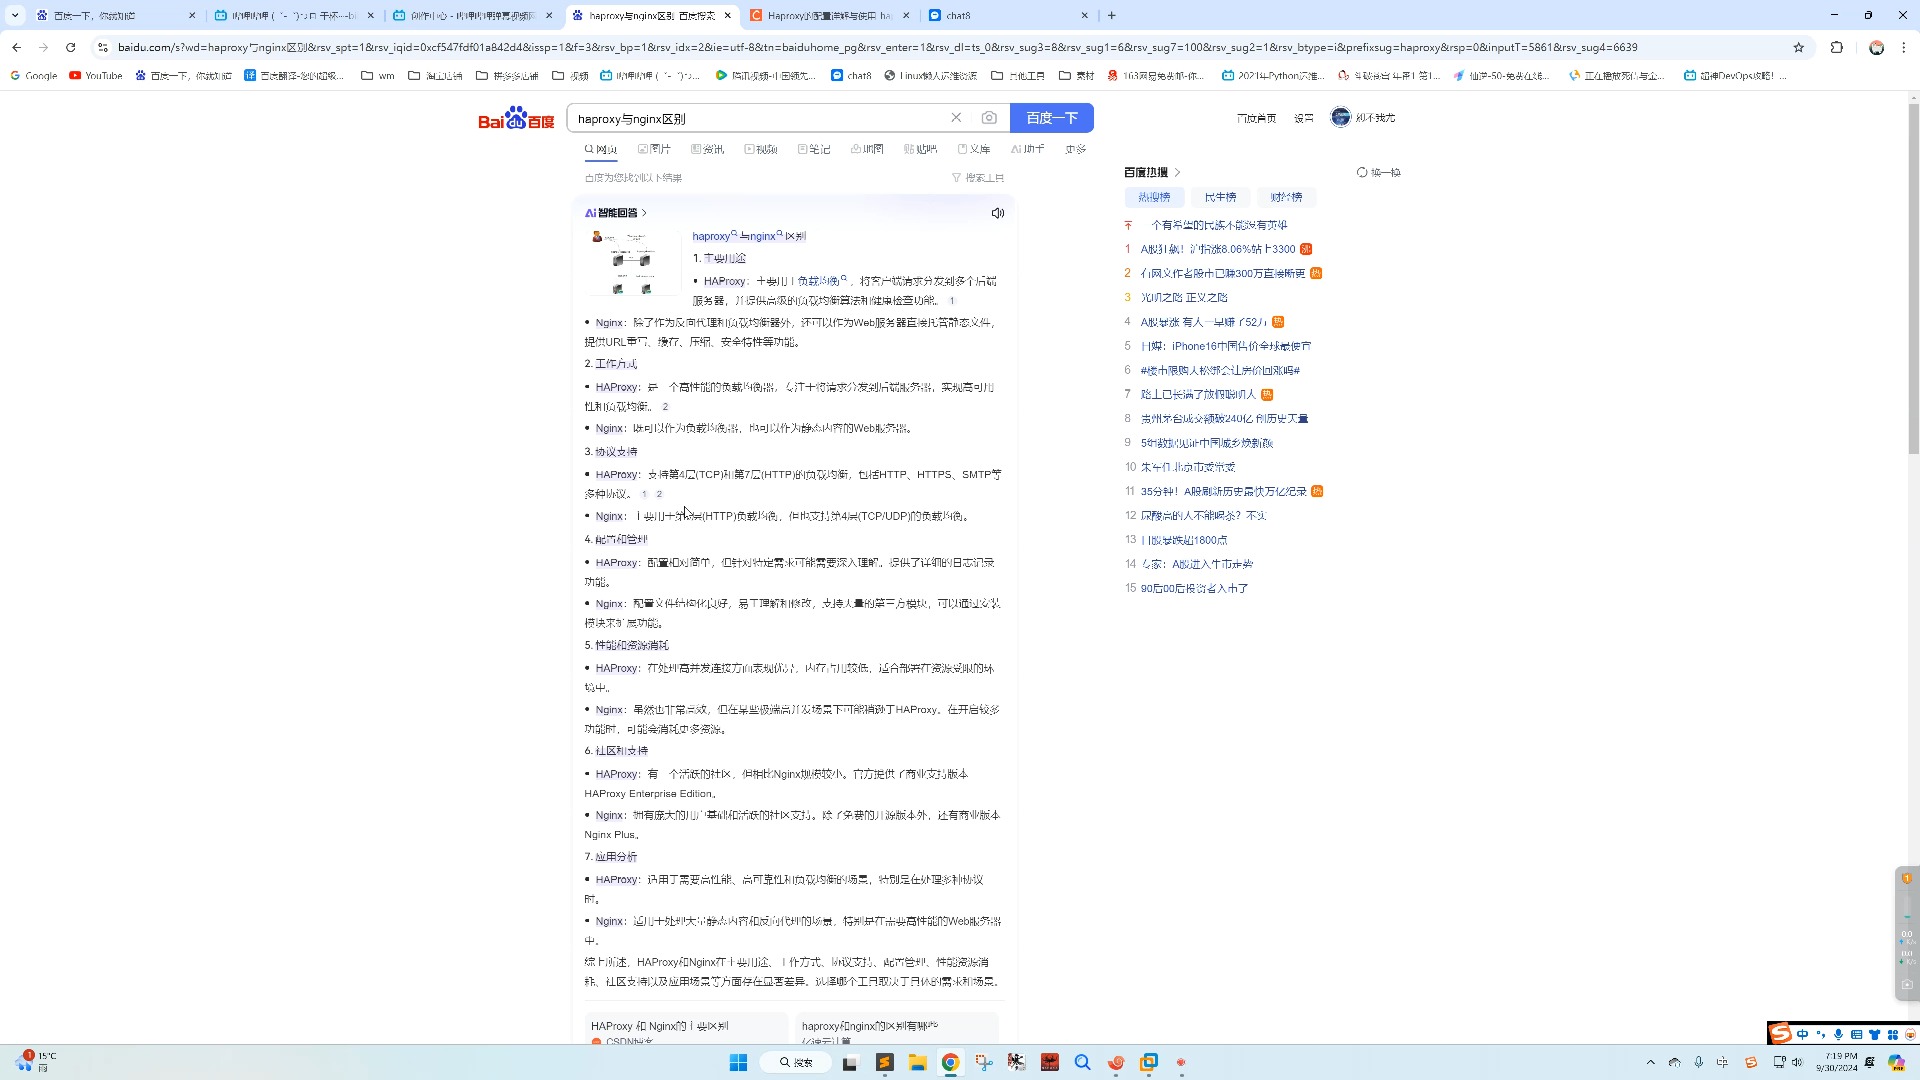Show hidden system tray icons

click(x=1651, y=1062)
